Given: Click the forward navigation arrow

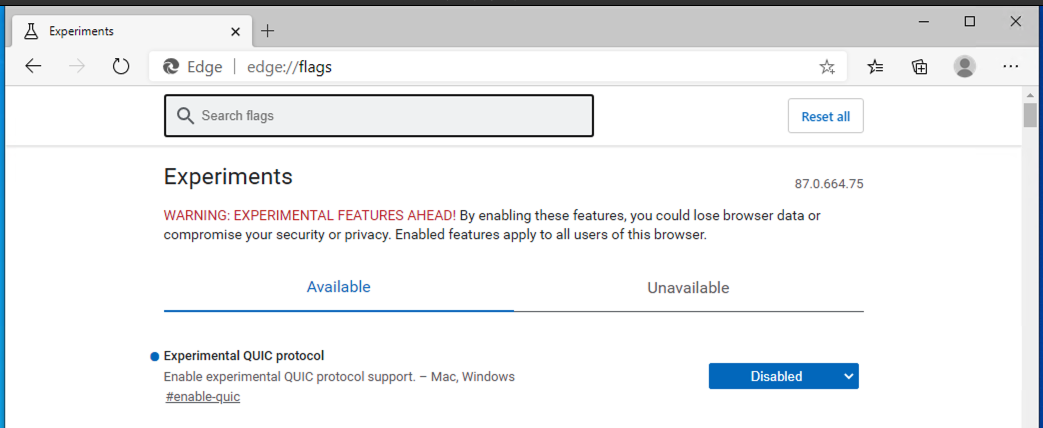Looking at the screenshot, I should click(x=77, y=66).
